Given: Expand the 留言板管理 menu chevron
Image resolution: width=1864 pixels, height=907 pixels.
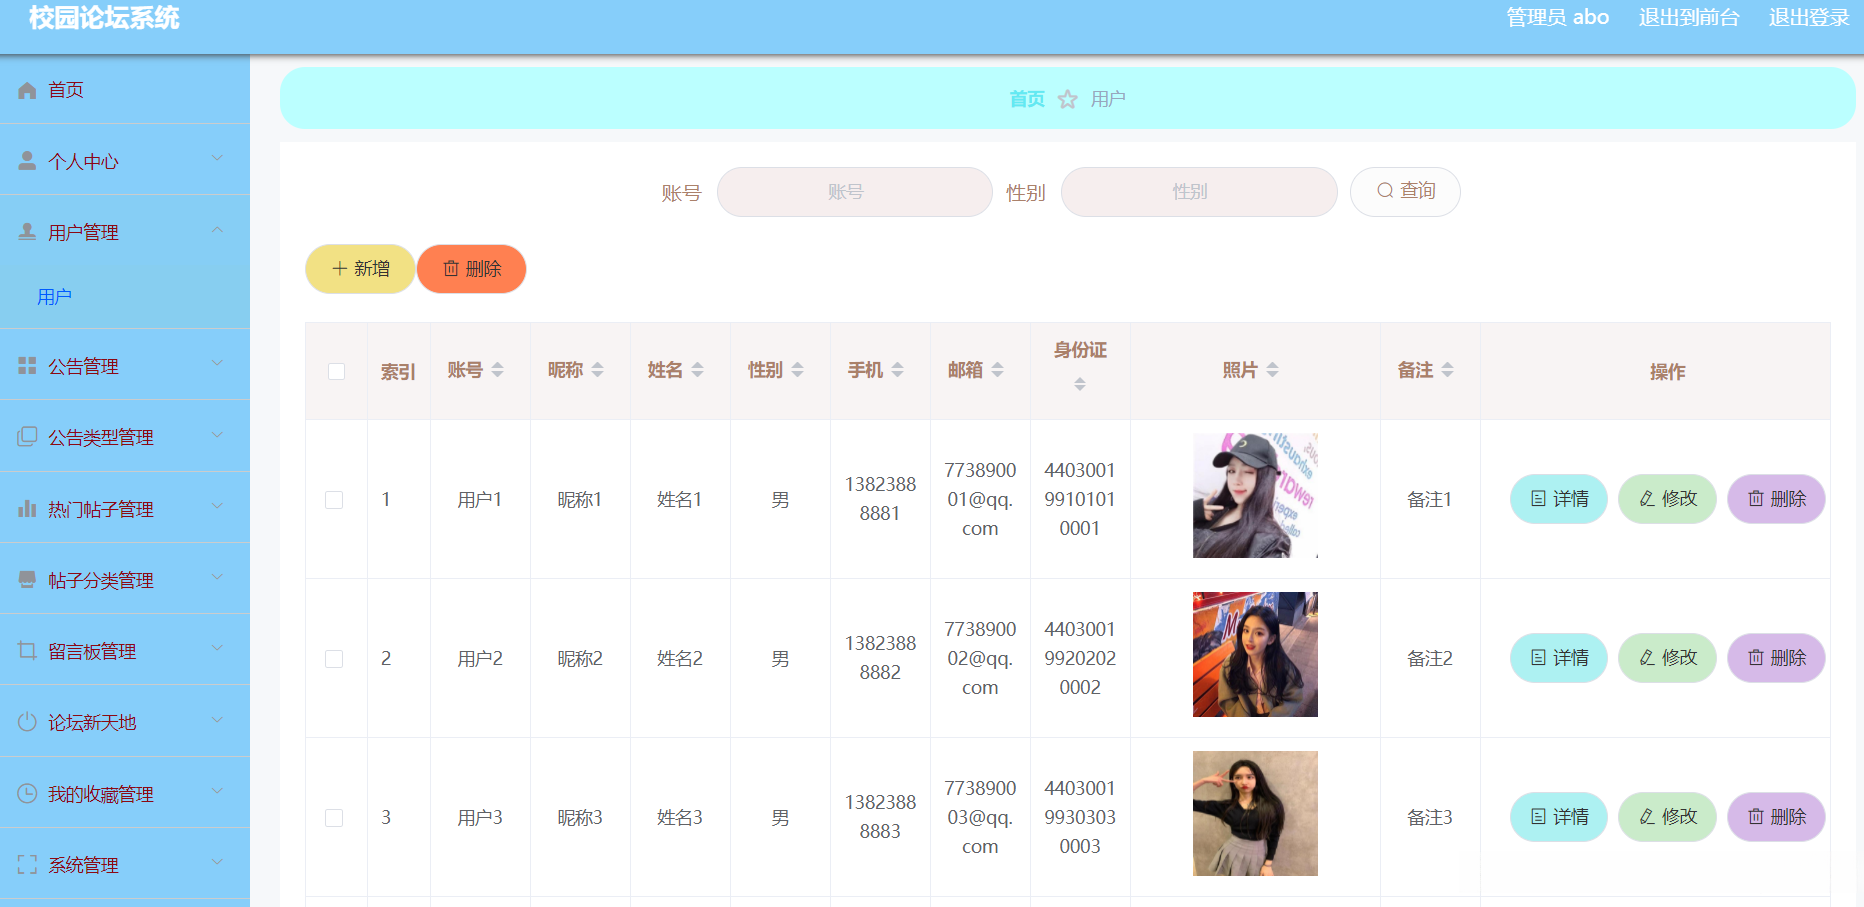Looking at the screenshot, I should point(217,649).
